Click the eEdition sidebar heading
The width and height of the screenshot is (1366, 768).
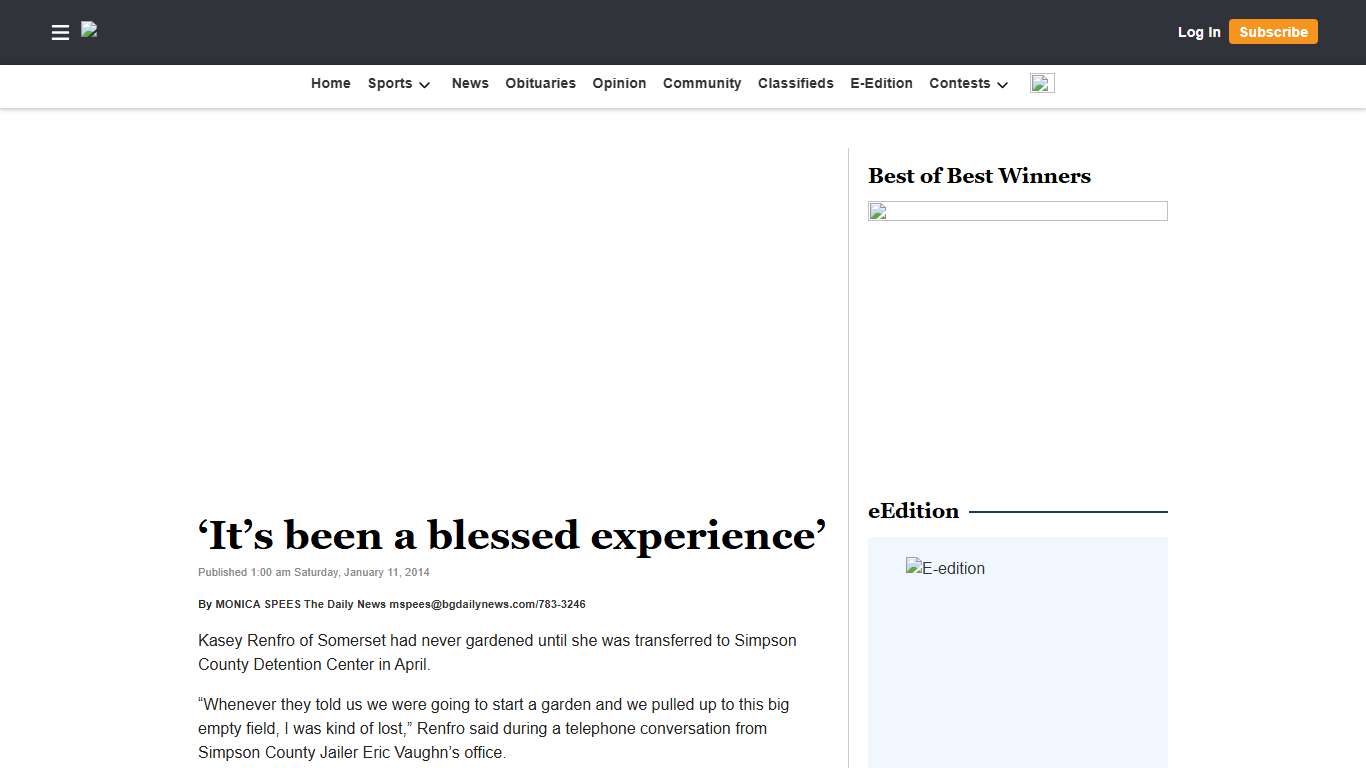click(913, 511)
